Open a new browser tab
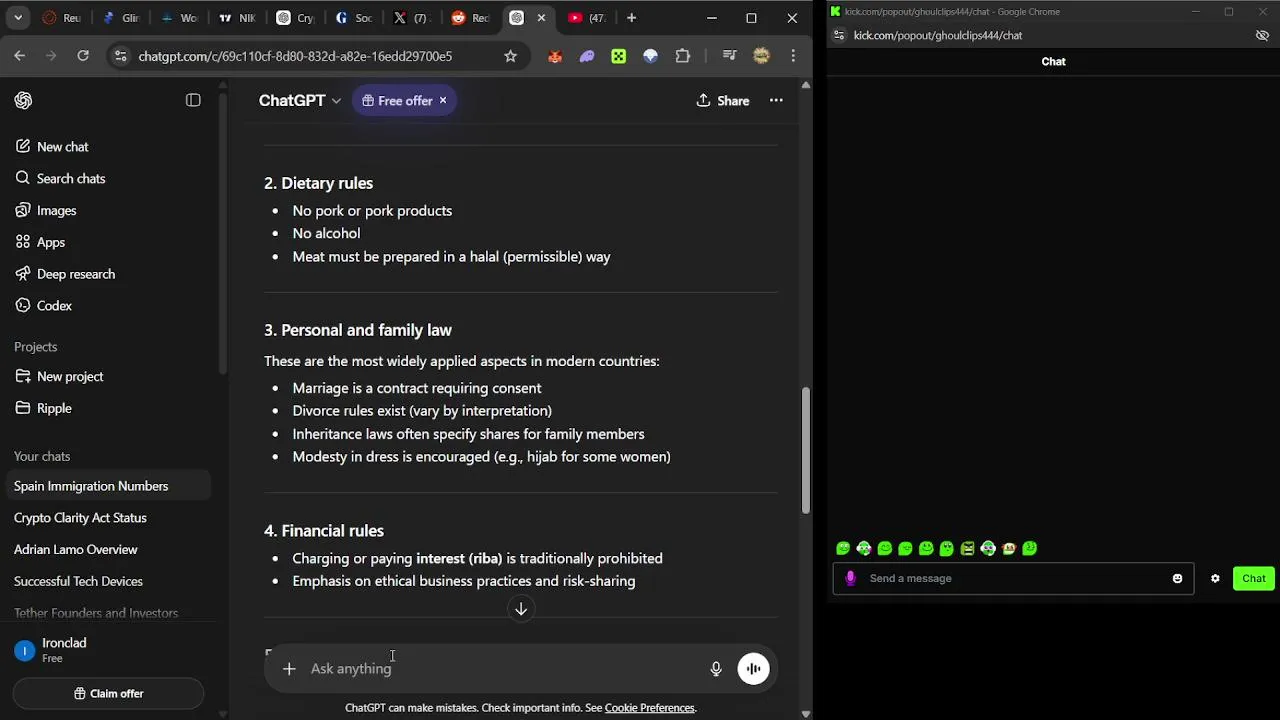Image resolution: width=1280 pixels, height=720 pixels. pyautogui.click(x=631, y=18)
